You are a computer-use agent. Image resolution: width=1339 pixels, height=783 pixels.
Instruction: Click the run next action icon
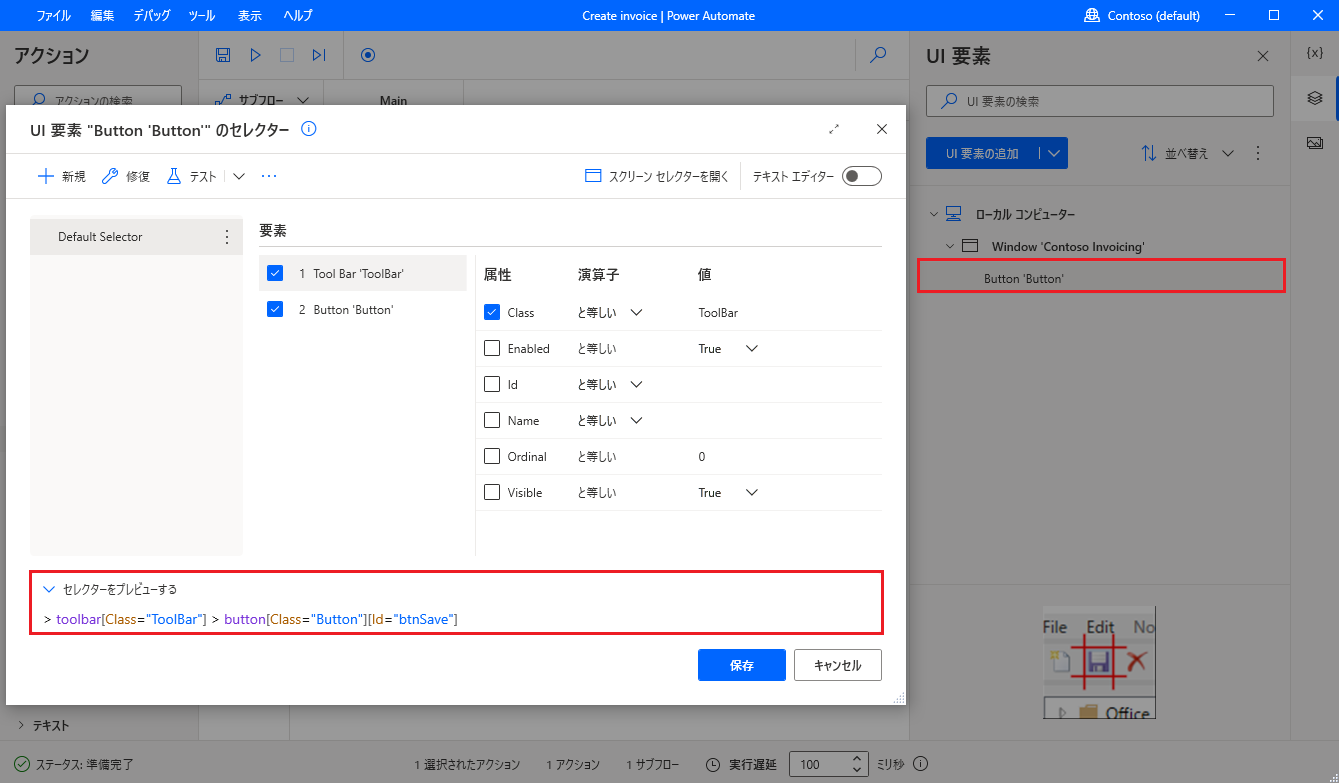click(319, 55)
